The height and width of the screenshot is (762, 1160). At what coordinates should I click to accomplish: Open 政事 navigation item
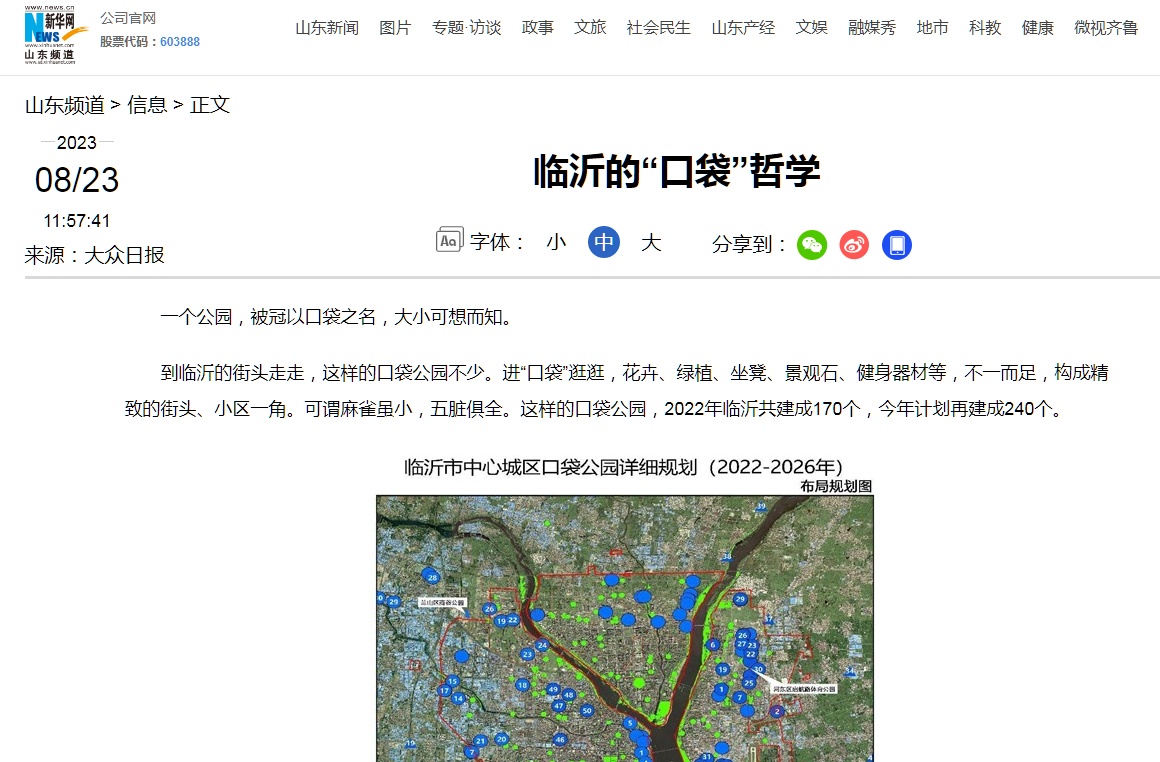(538, 28)
